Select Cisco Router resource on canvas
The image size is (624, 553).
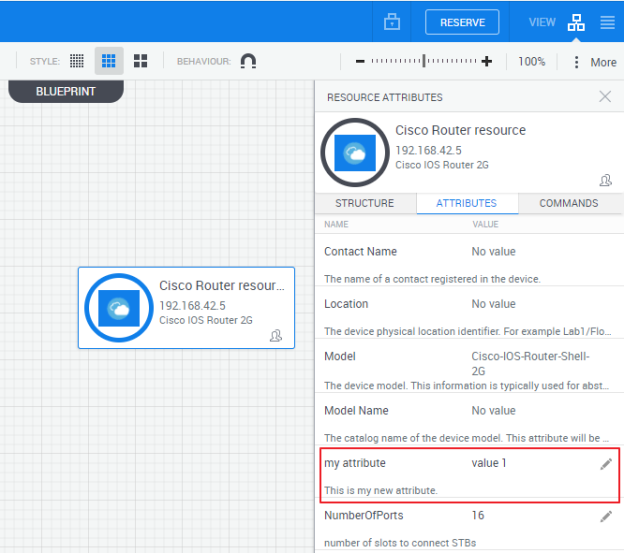coord(186,307)
